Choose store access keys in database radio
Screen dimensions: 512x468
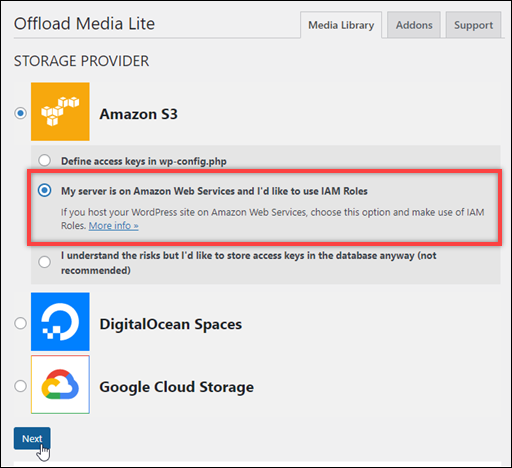(x=44, y=262)
